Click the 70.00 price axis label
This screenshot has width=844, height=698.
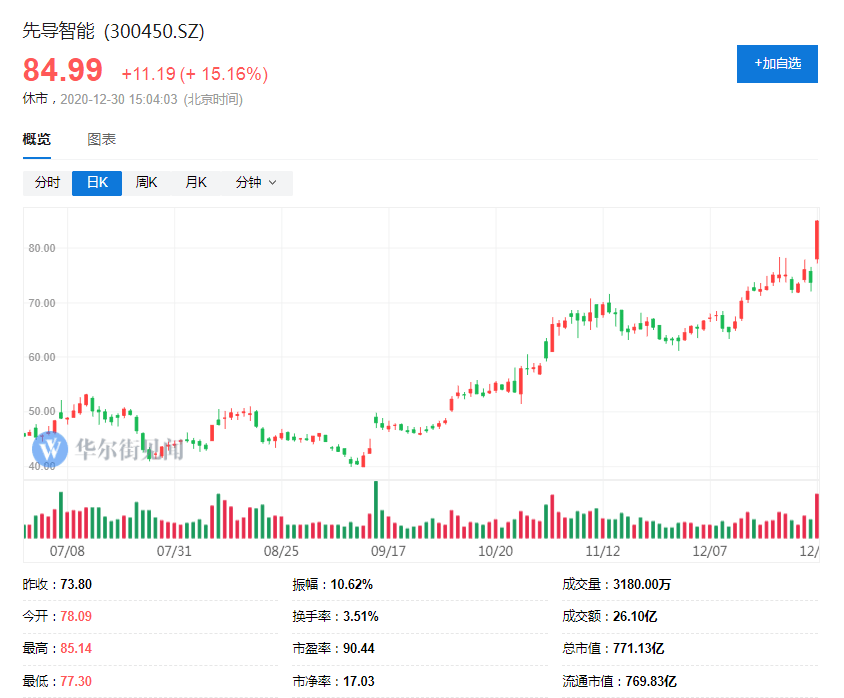[x=42, y=303]
